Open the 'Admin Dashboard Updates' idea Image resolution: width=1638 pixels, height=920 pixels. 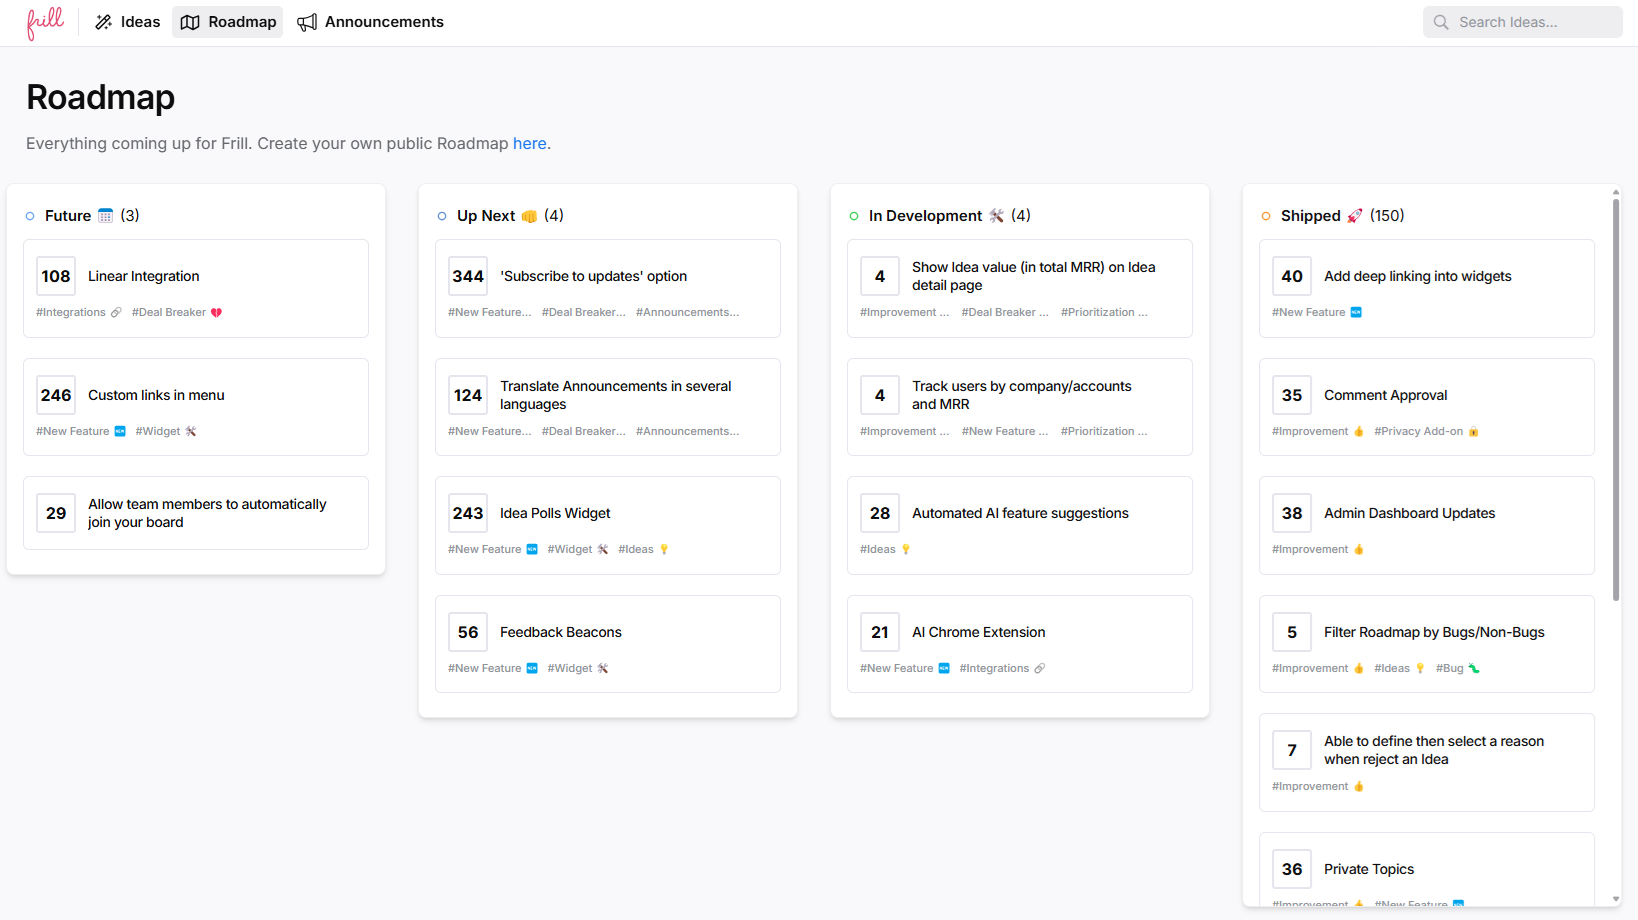click(x=1410, y=514)
